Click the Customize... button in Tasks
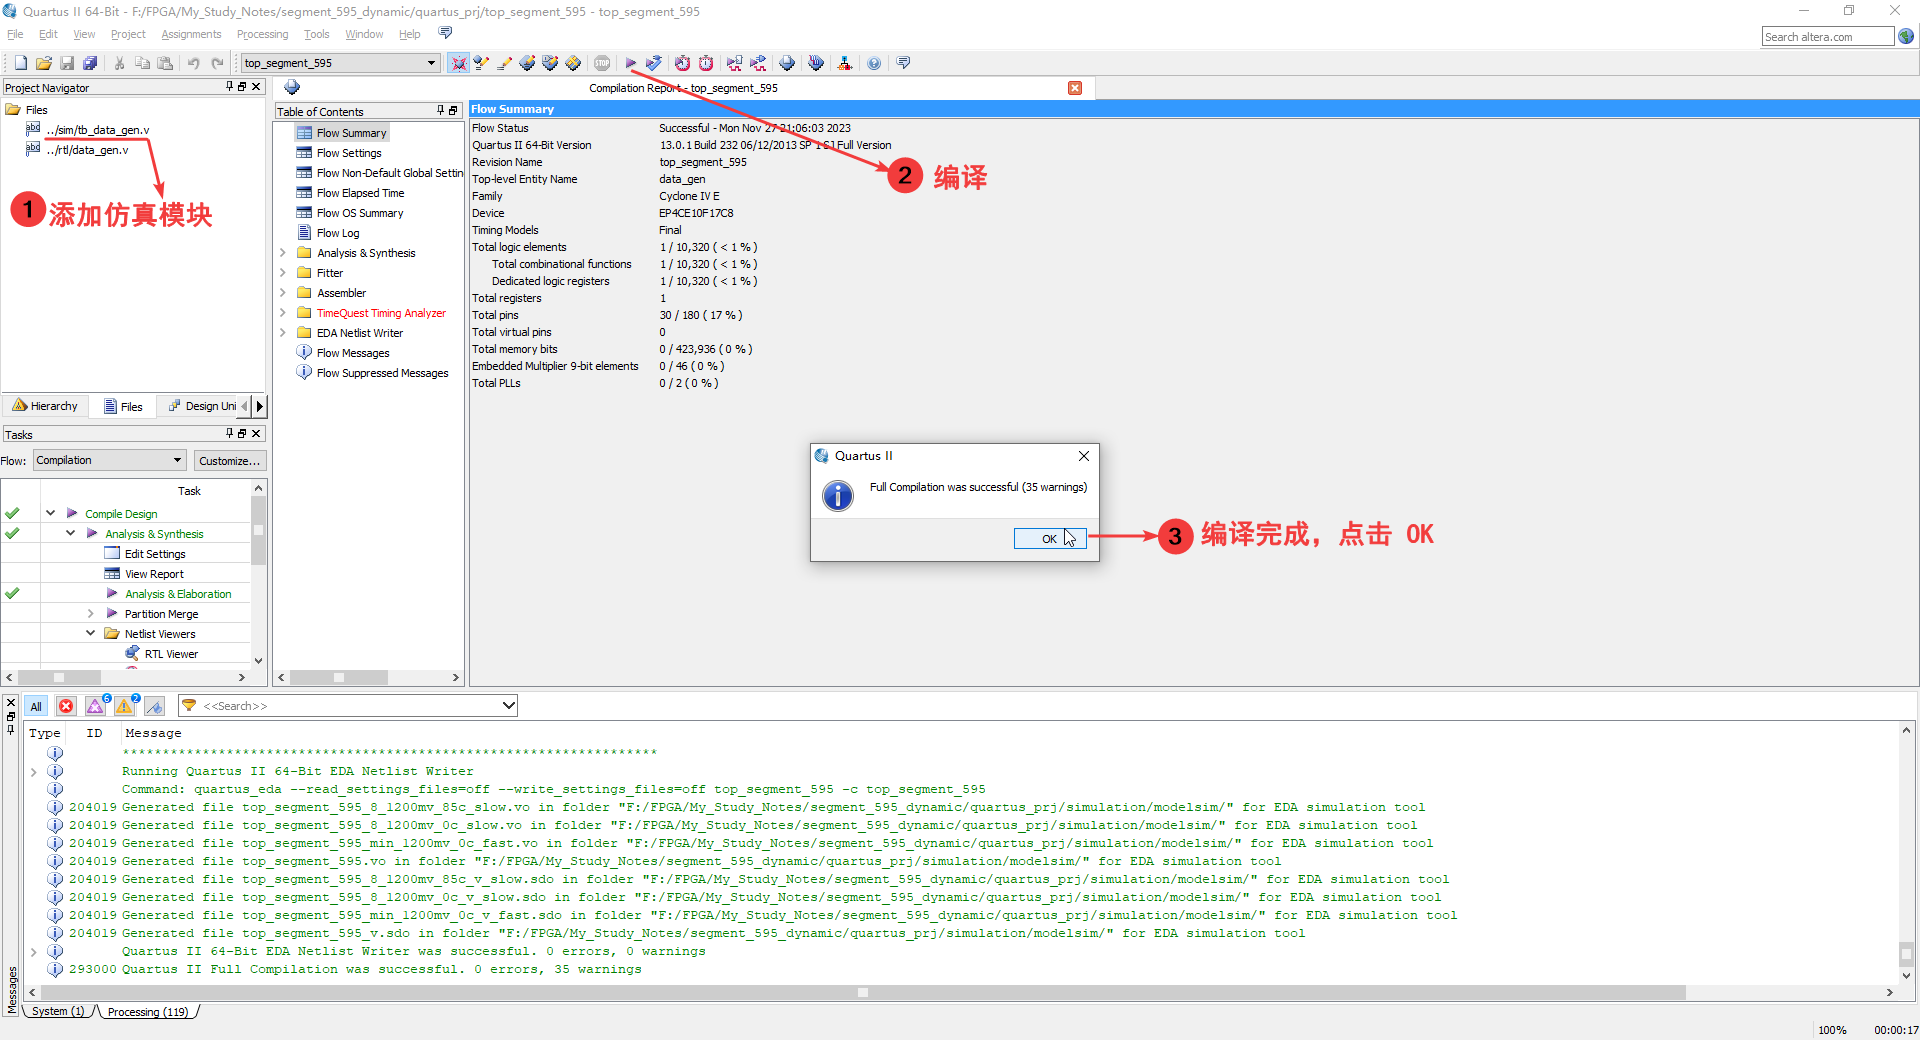This screenshot has height=1040, width=1920. pyautogui.click(x=229, y=461)
